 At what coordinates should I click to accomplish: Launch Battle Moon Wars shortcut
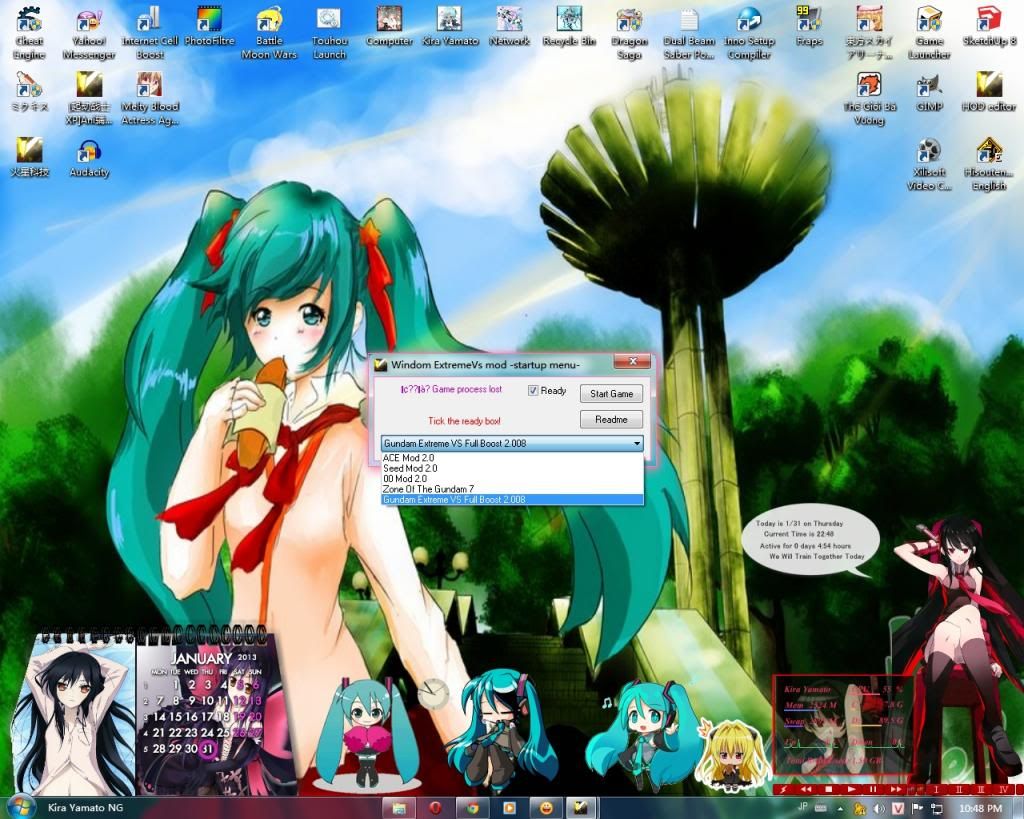(269, 34)
